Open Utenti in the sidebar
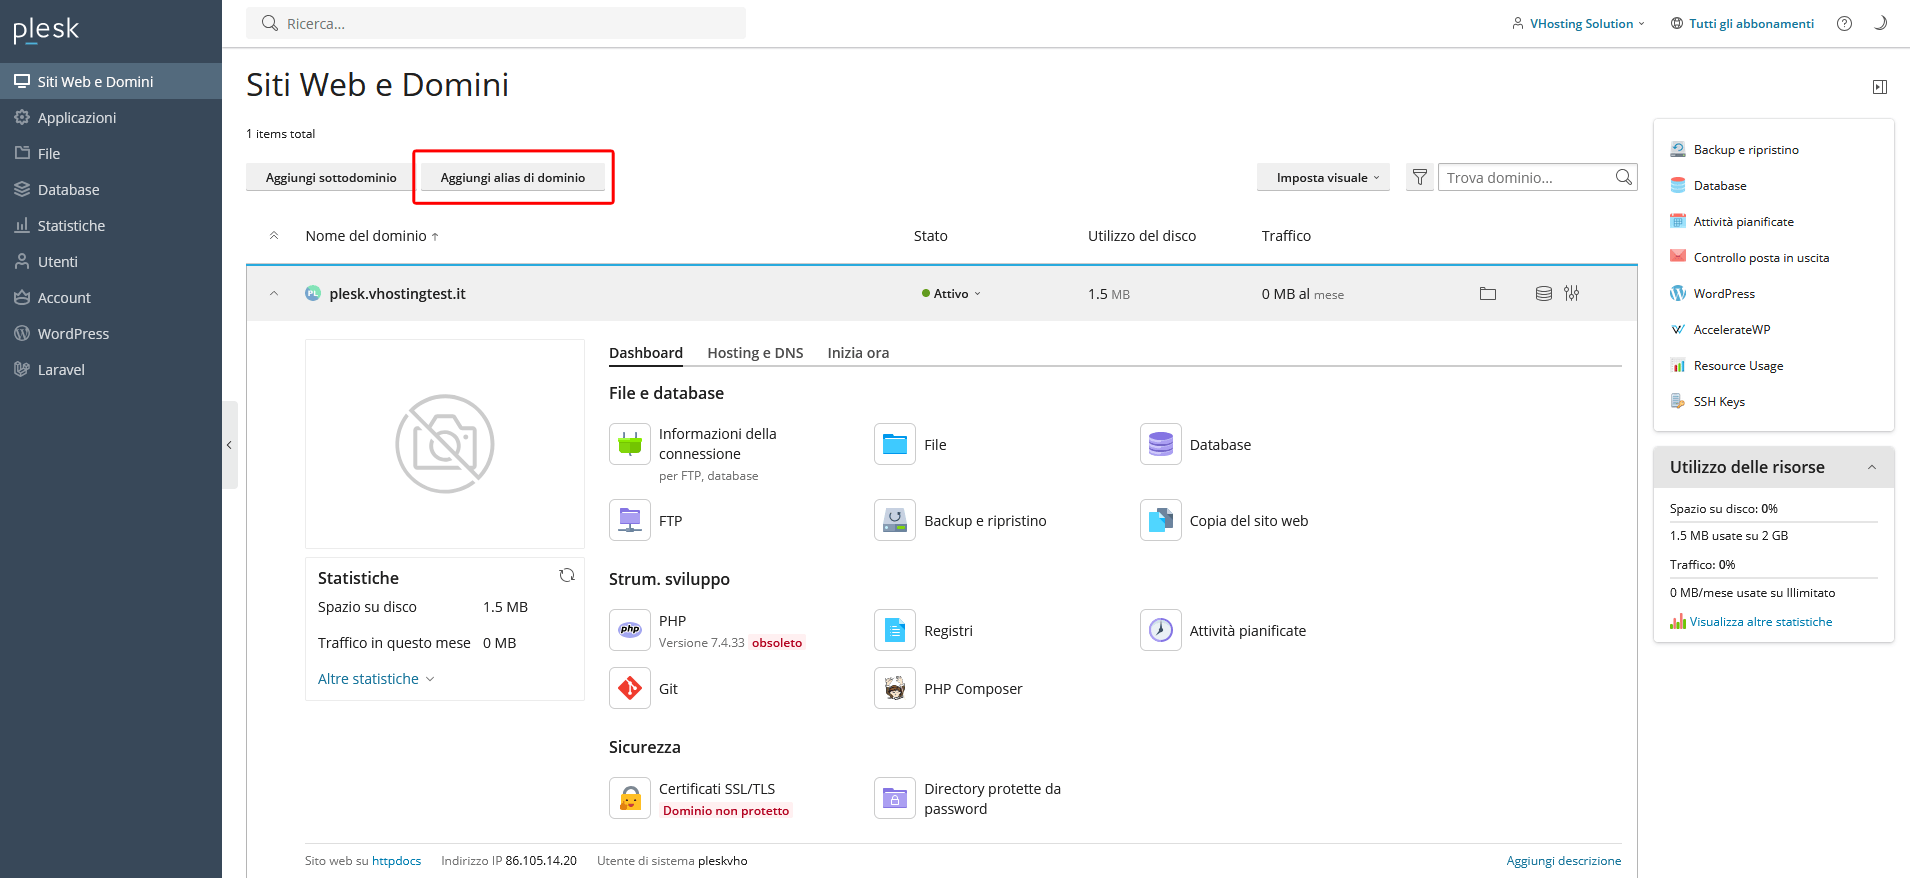Image resolution: width=1910 pixels, height=878 pixels. point(111,261)
